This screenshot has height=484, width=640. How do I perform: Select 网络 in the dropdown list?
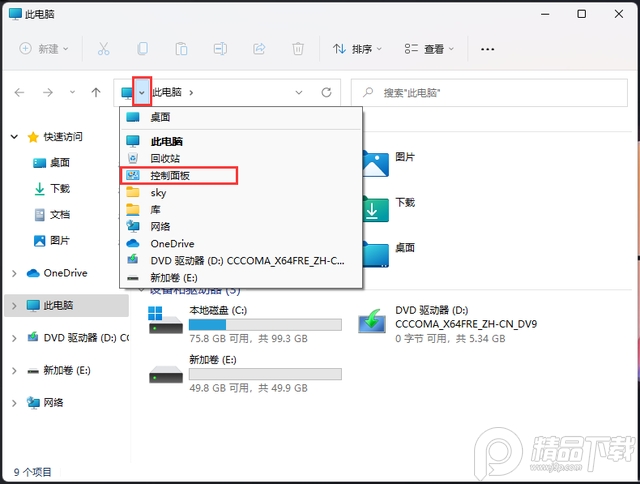coord(241,226)
